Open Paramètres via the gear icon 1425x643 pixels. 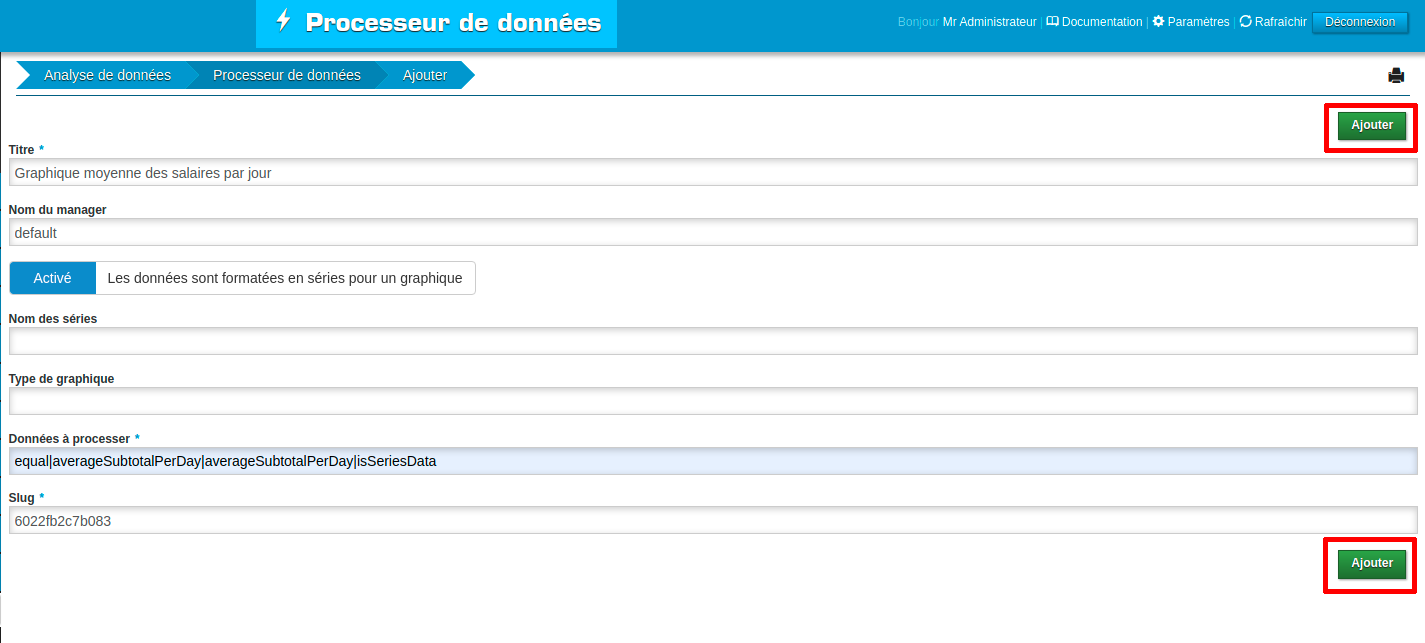tap(1158, 22)
